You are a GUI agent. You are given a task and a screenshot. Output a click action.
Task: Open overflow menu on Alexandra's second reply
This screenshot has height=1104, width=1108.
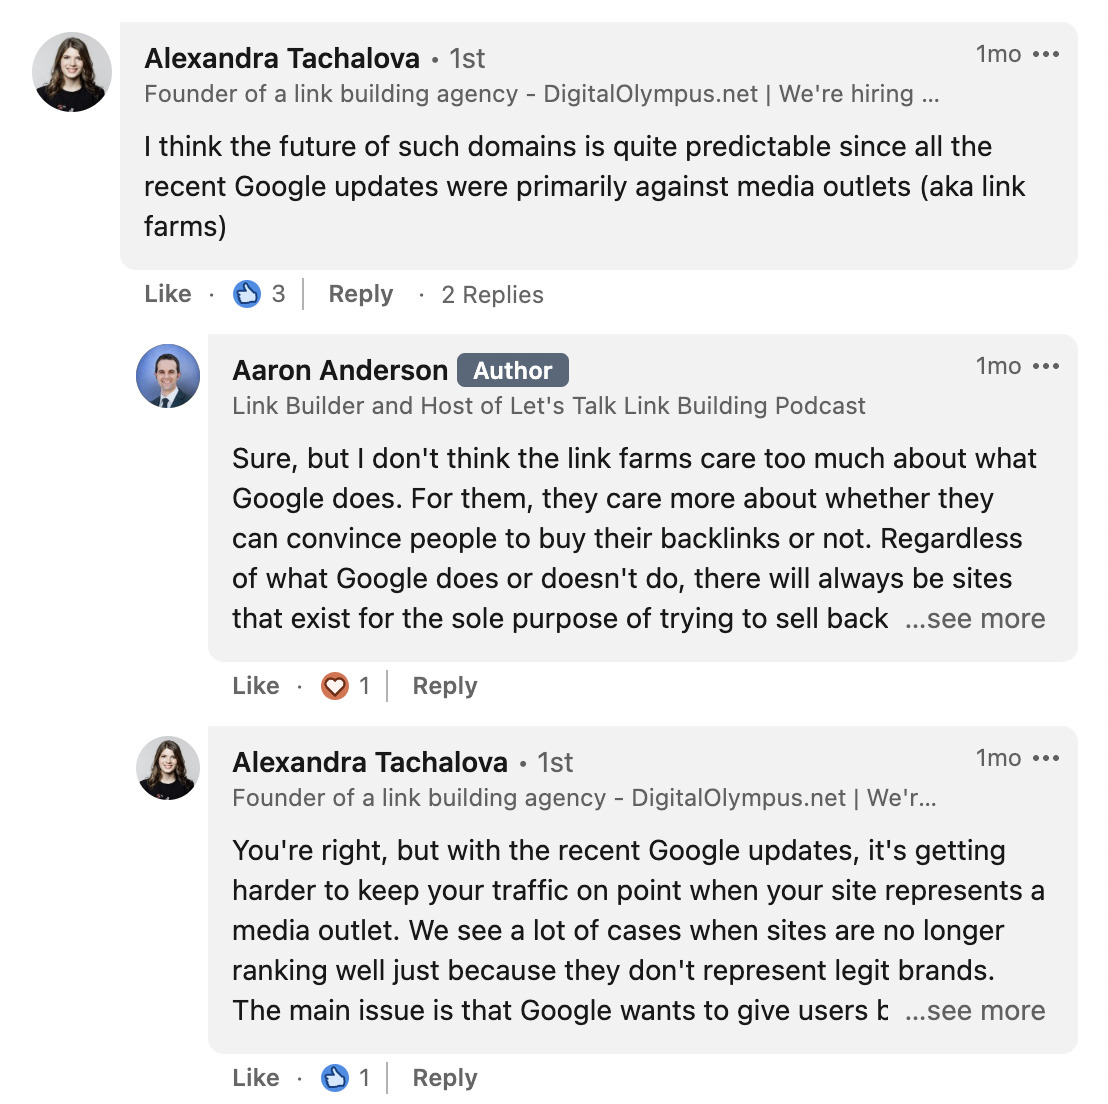(x=1044, y=758)
